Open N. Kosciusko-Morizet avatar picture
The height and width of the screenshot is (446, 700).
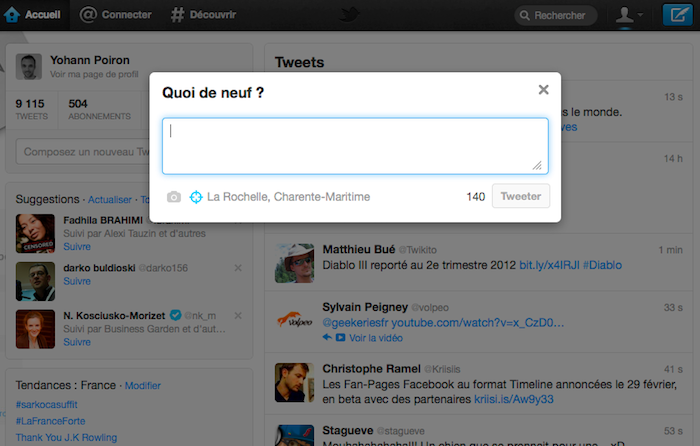point(35,329)
